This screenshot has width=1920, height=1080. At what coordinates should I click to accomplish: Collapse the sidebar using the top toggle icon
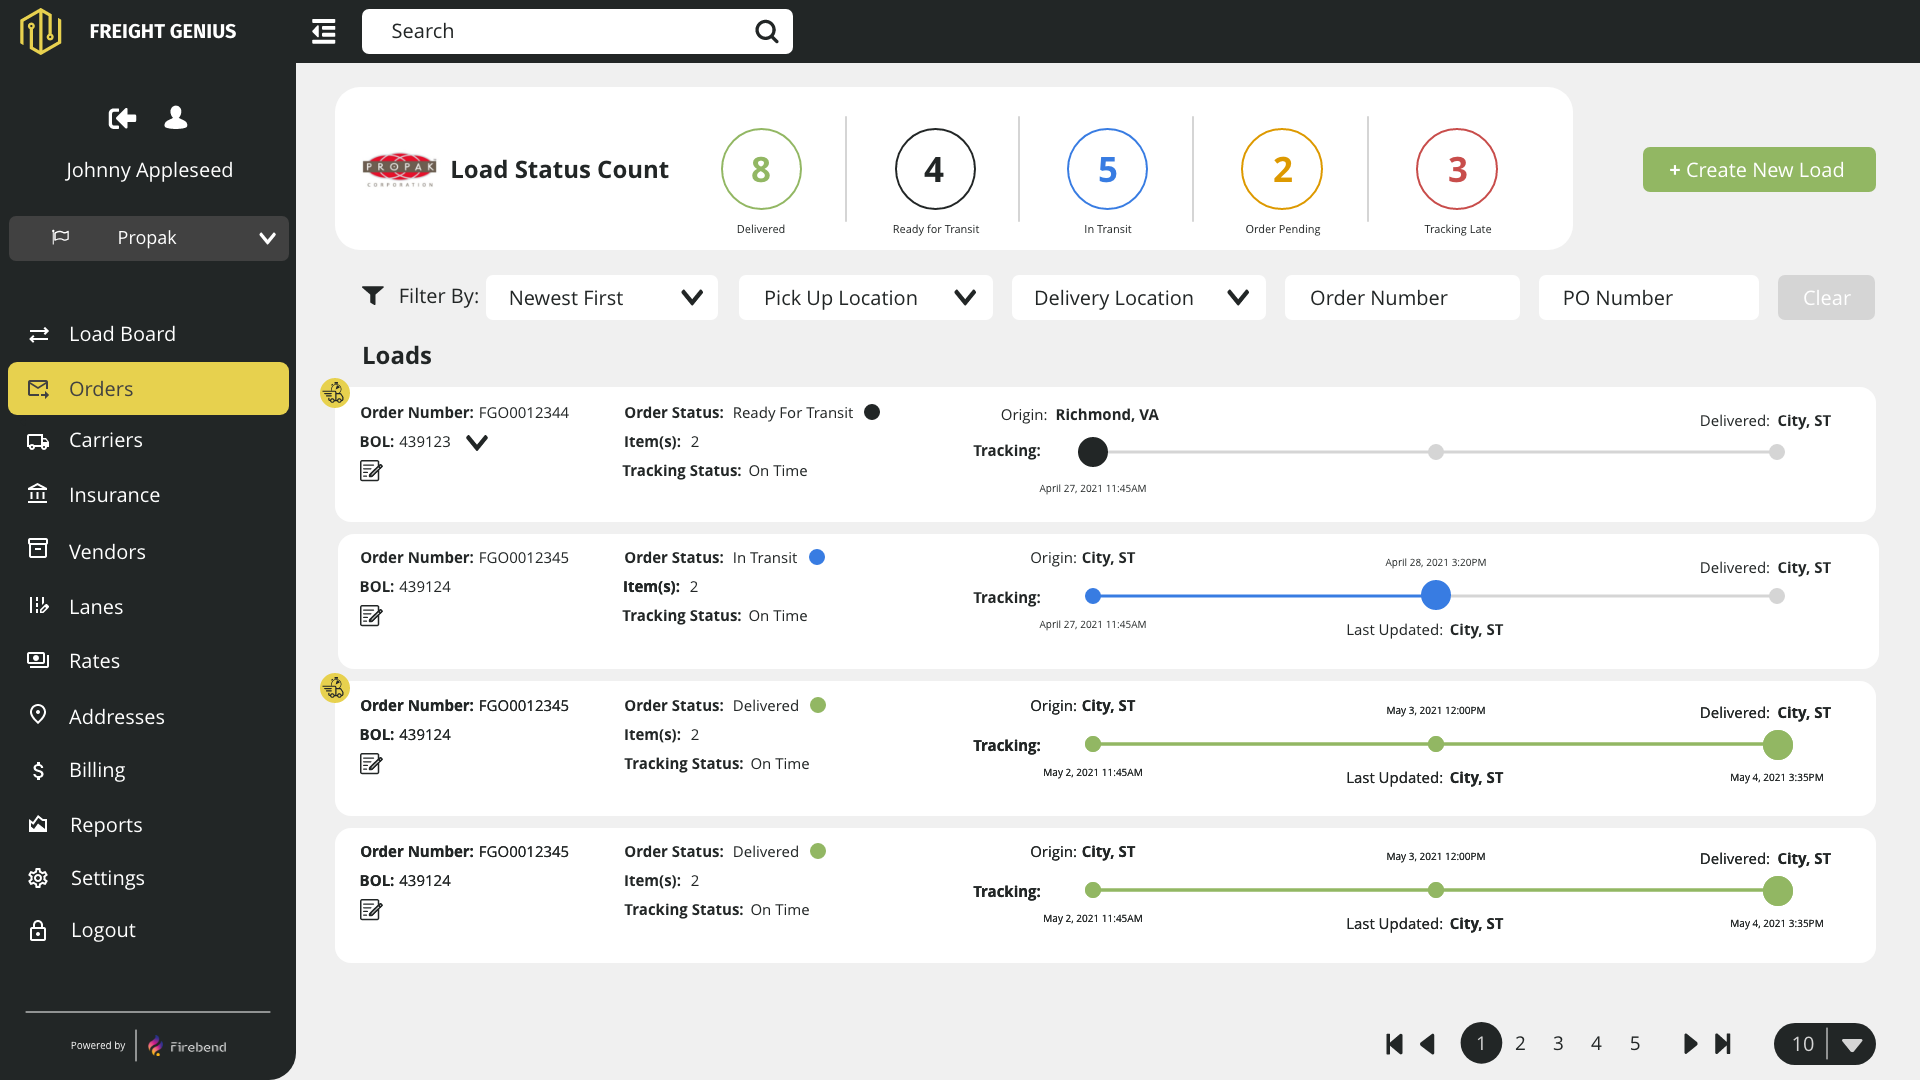pyautogui.click(x=323, y=31)
